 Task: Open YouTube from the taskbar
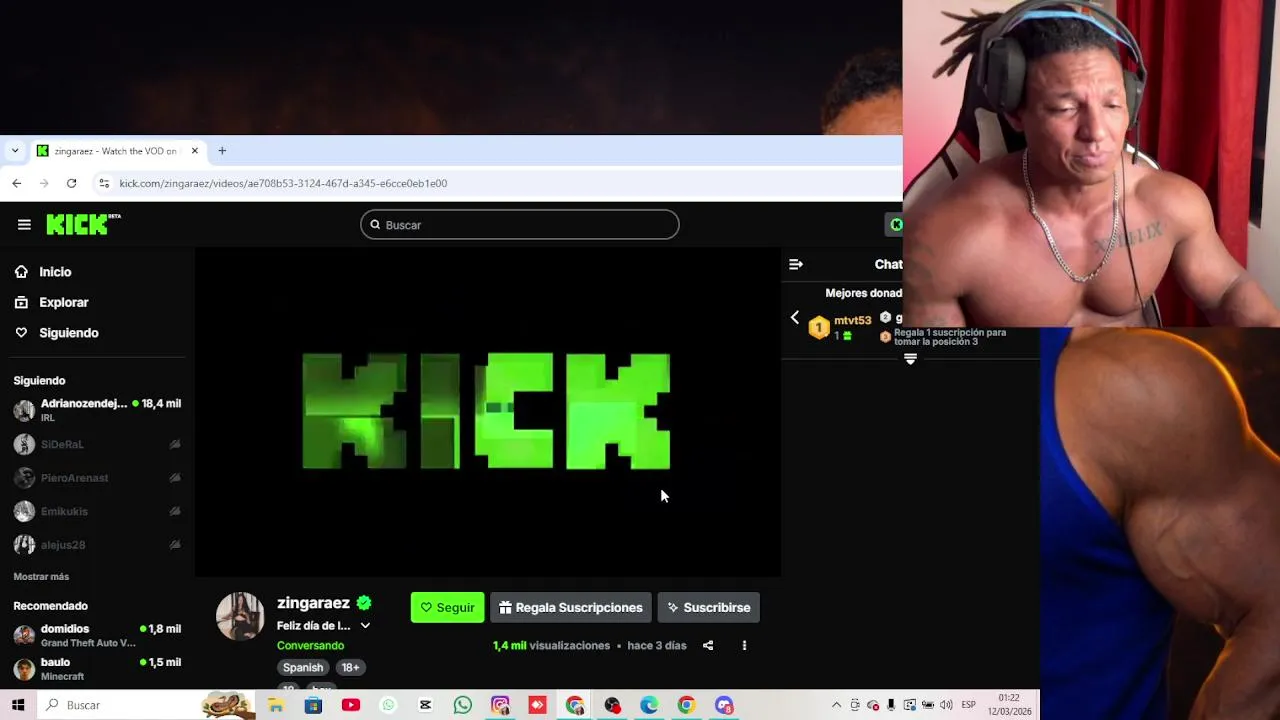pos(351,705)
